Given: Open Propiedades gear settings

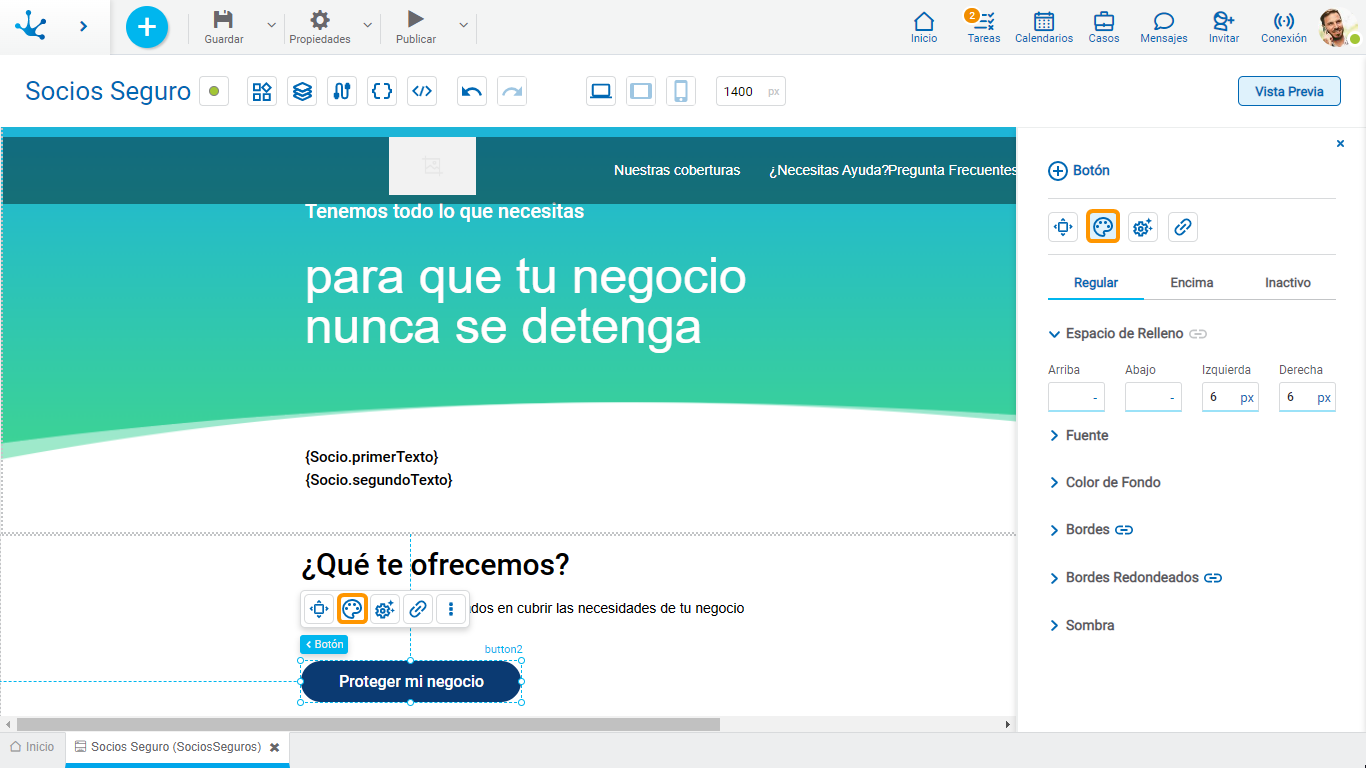Looking at the screenshot, I should click(320, 19).
